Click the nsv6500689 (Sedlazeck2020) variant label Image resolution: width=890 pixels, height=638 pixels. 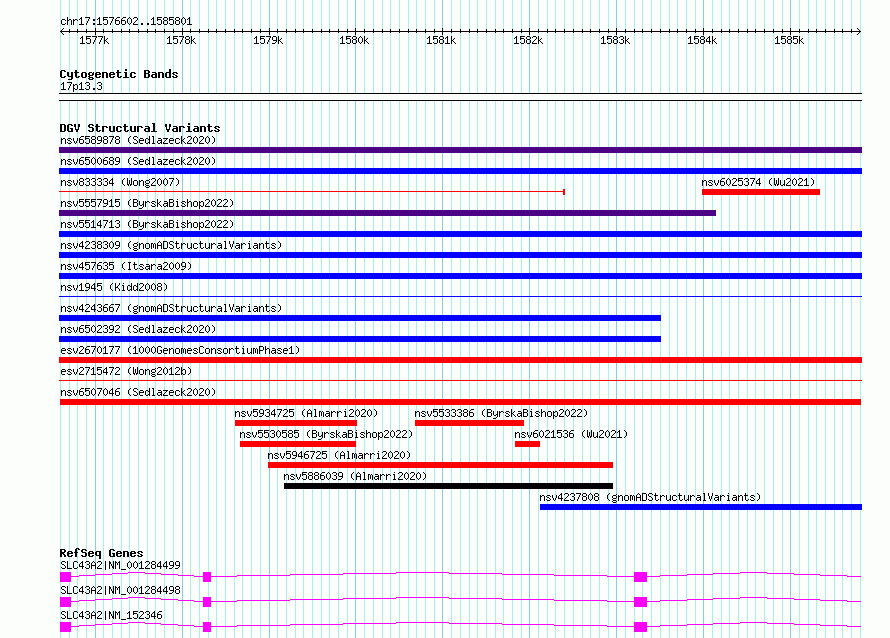[138, 161]
